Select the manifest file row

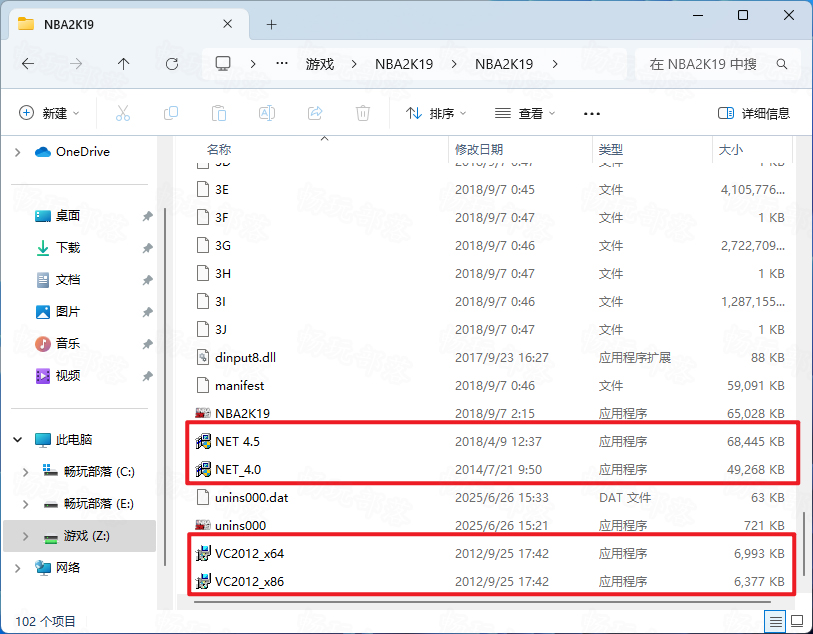tap(490, 385)
